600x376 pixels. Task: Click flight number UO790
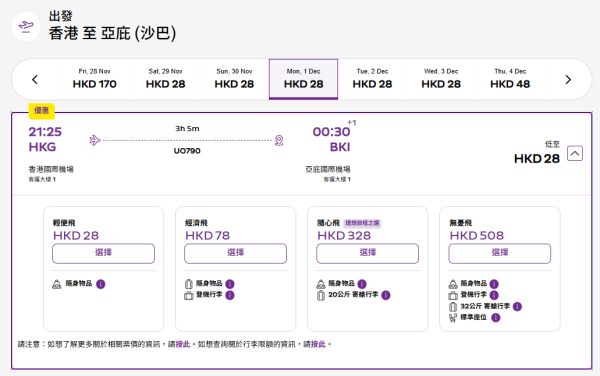click(x=187, y=151)
